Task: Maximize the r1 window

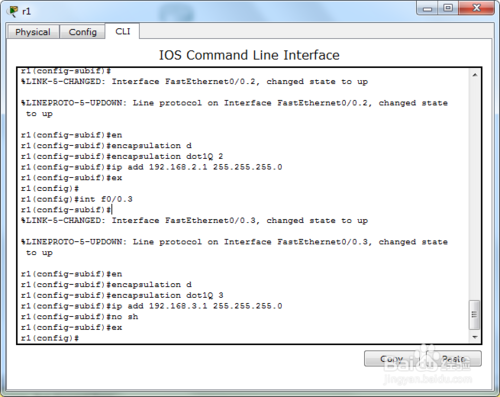Action: click(x=448, y=8)
